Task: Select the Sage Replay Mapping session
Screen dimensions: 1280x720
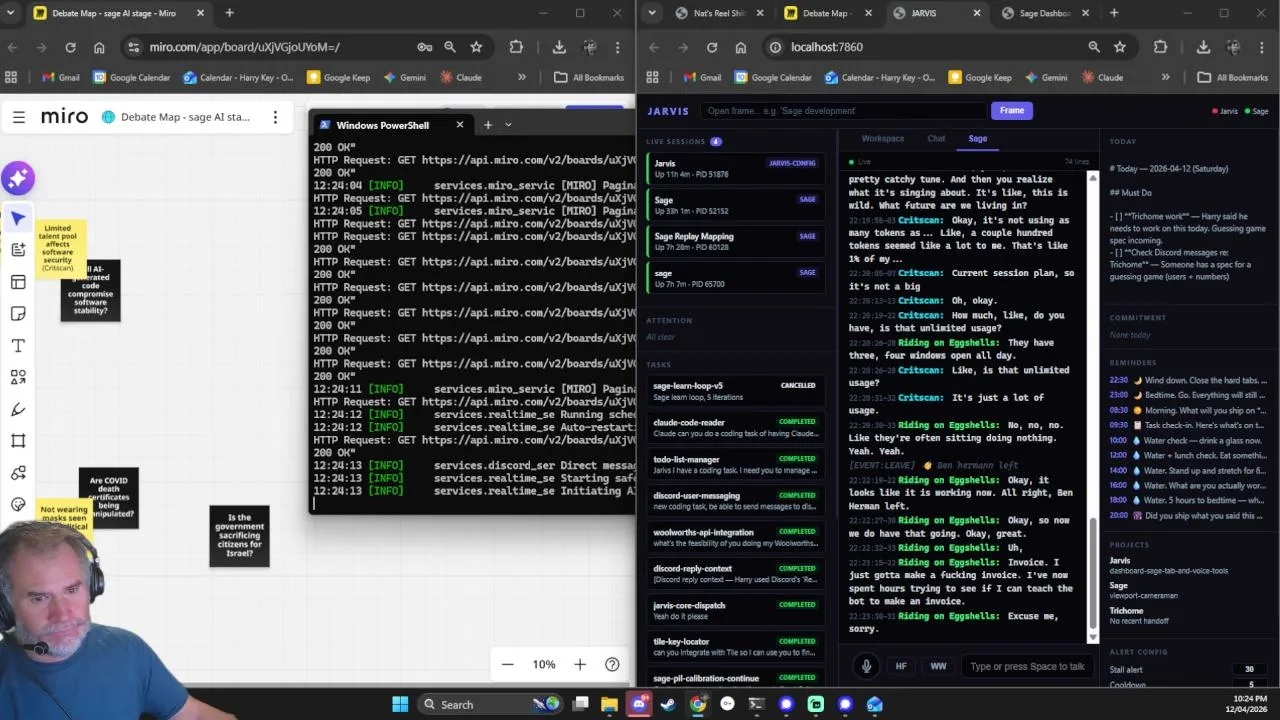Action: coord(735,242)
